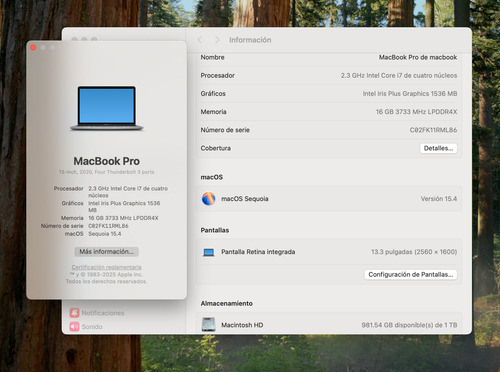Screen dimensions: 500x372
Task: Click the macOS Sequoia icon
Action: tap(209, 199)
